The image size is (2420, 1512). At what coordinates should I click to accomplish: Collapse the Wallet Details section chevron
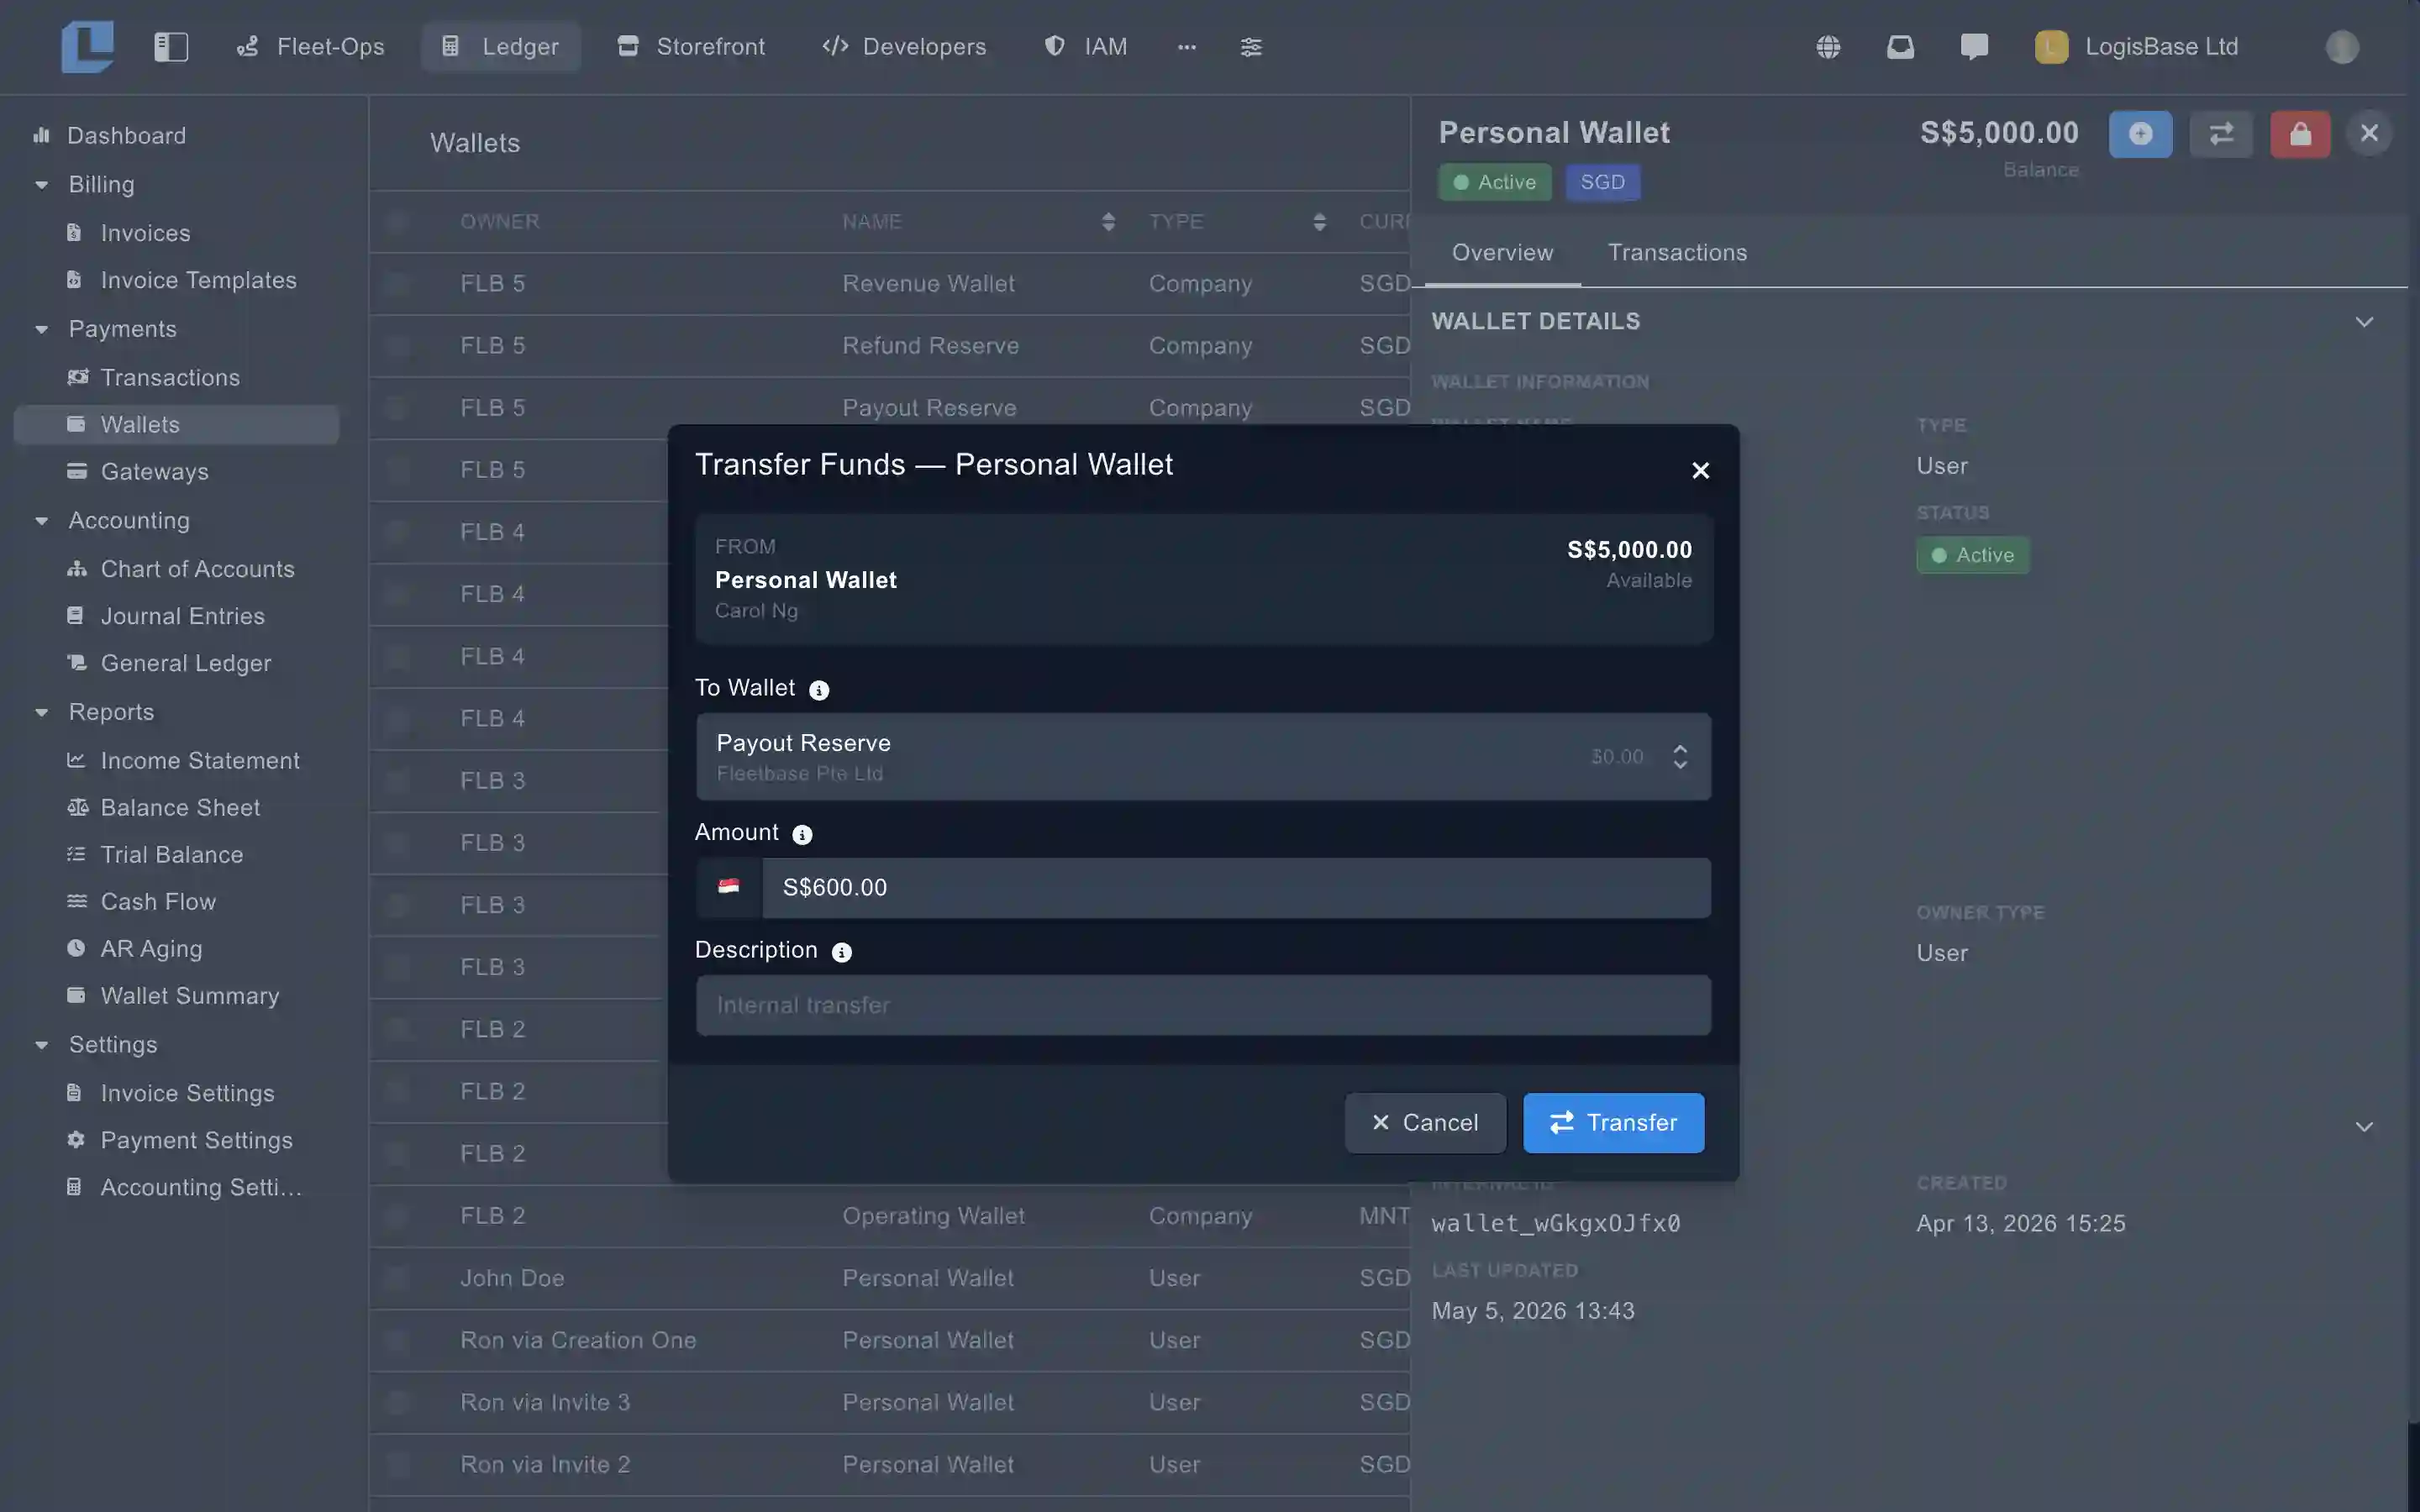pos(2364,322)
